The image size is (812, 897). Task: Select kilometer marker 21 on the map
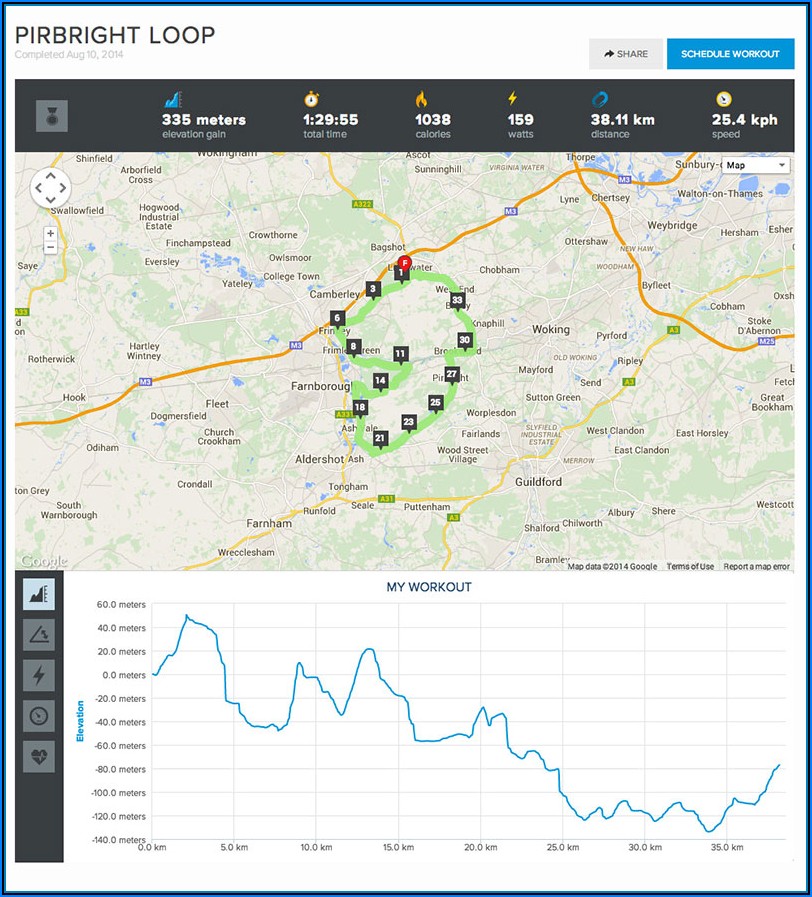point(380,438)
